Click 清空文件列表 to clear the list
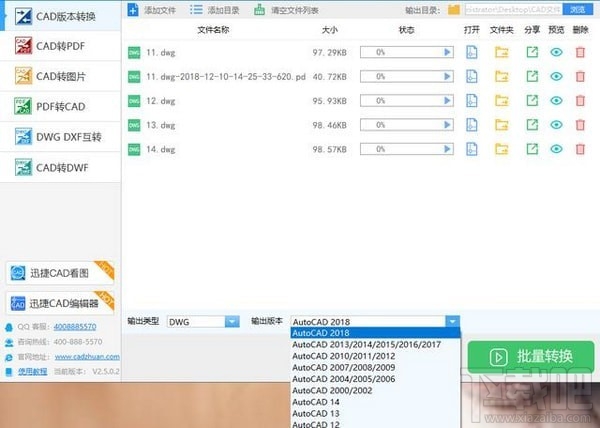 [286, 10]
